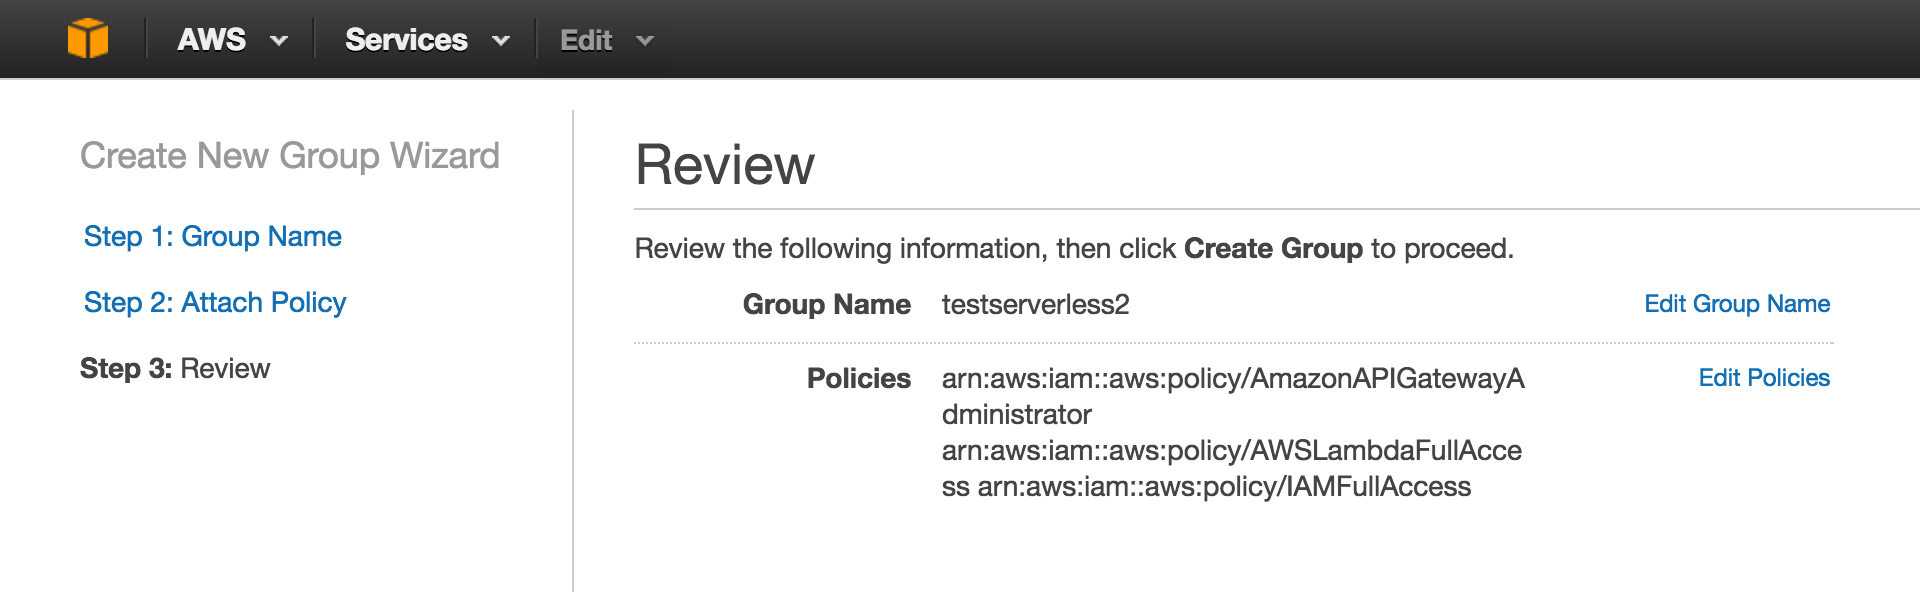This screenshot has height=592, width=1920.
Task: Expand the Services dropdown arrow
Action: click(x=501, y=41)
